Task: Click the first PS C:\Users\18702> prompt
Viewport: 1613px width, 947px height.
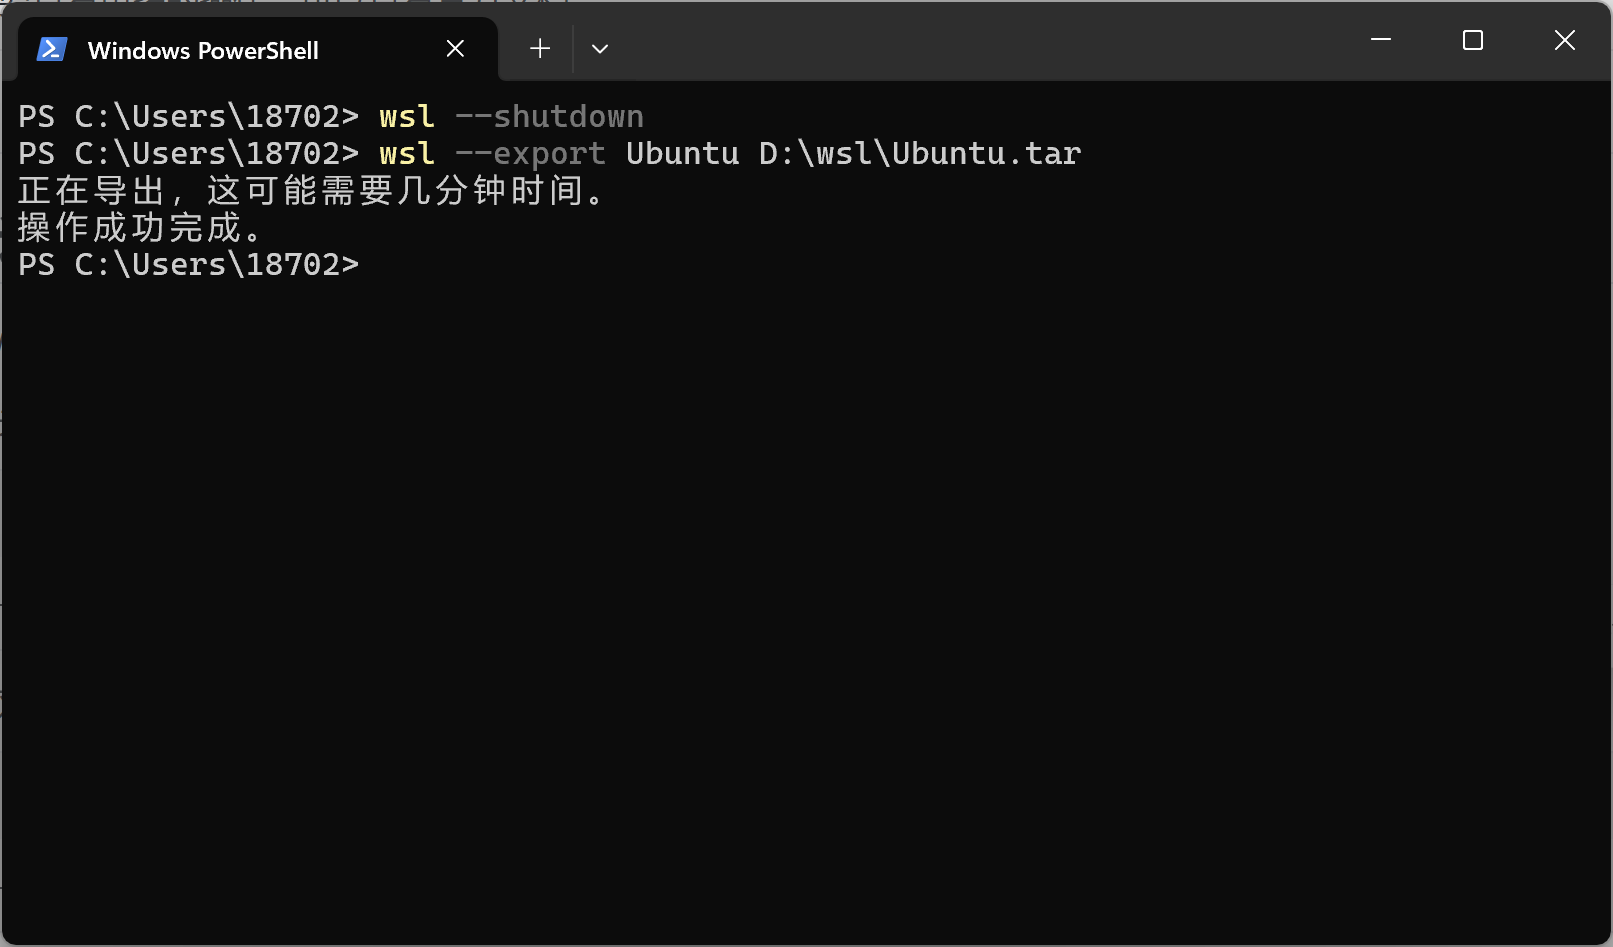Action: [188, 117]
